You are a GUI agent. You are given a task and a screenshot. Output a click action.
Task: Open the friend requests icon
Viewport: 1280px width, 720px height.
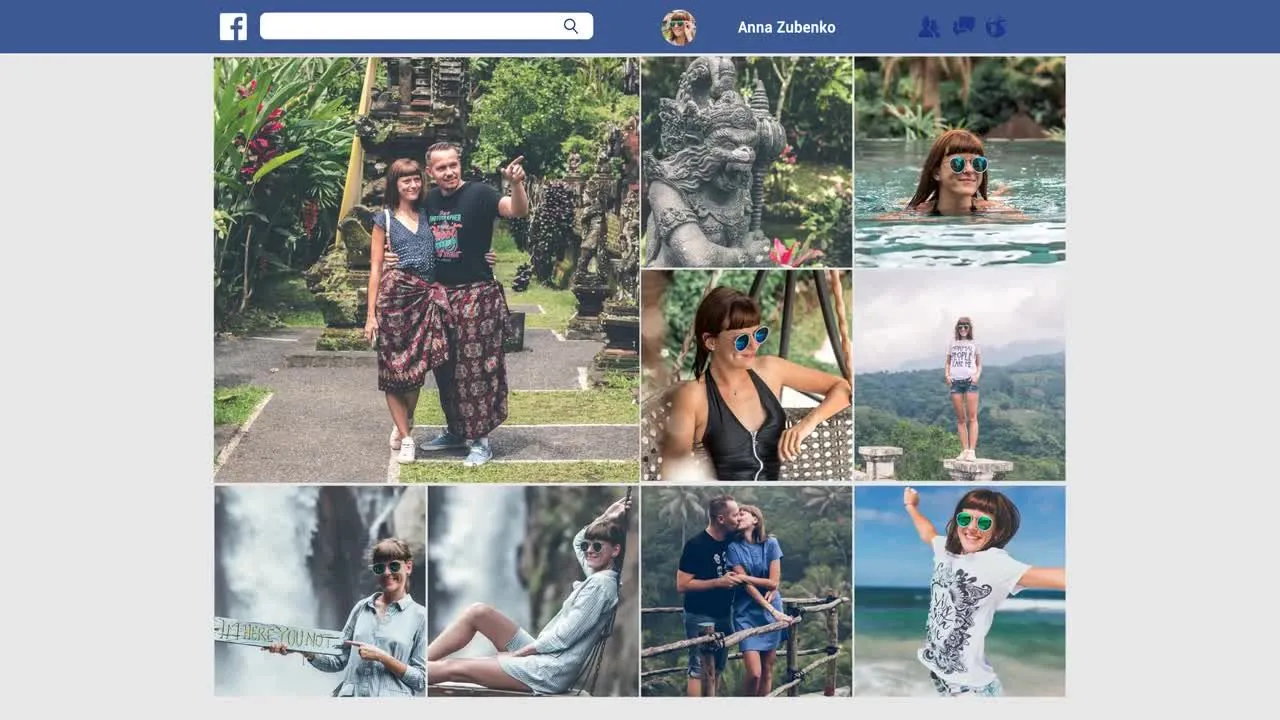pyautogui.click(x=929, y=27)
